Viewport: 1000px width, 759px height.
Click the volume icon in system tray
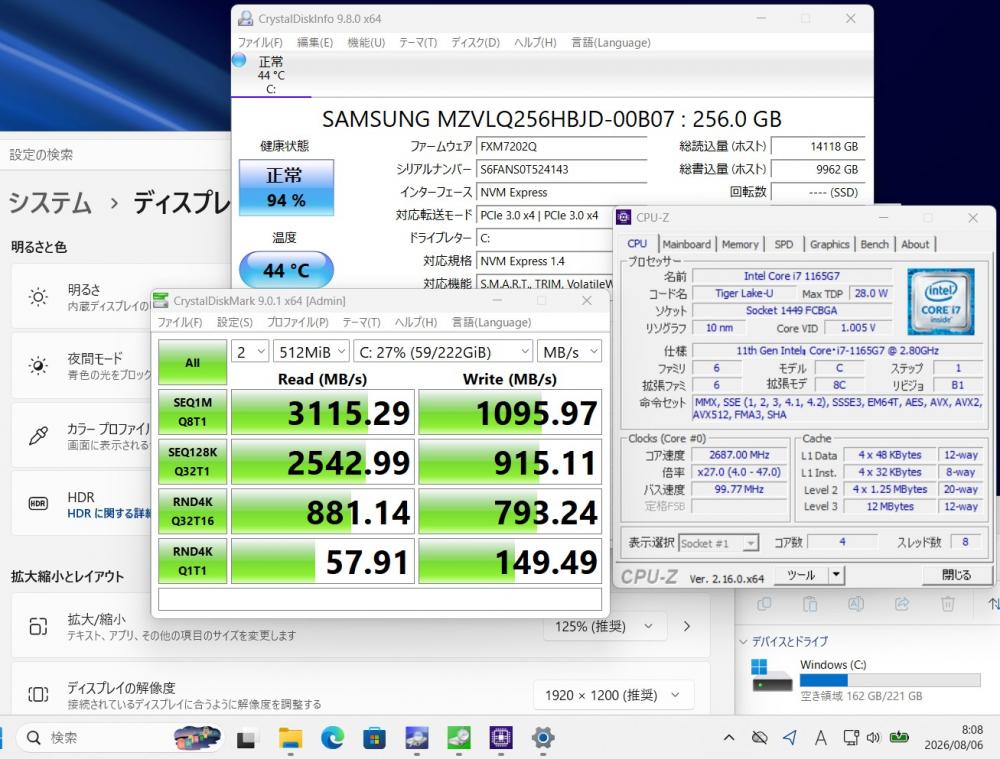873,737
